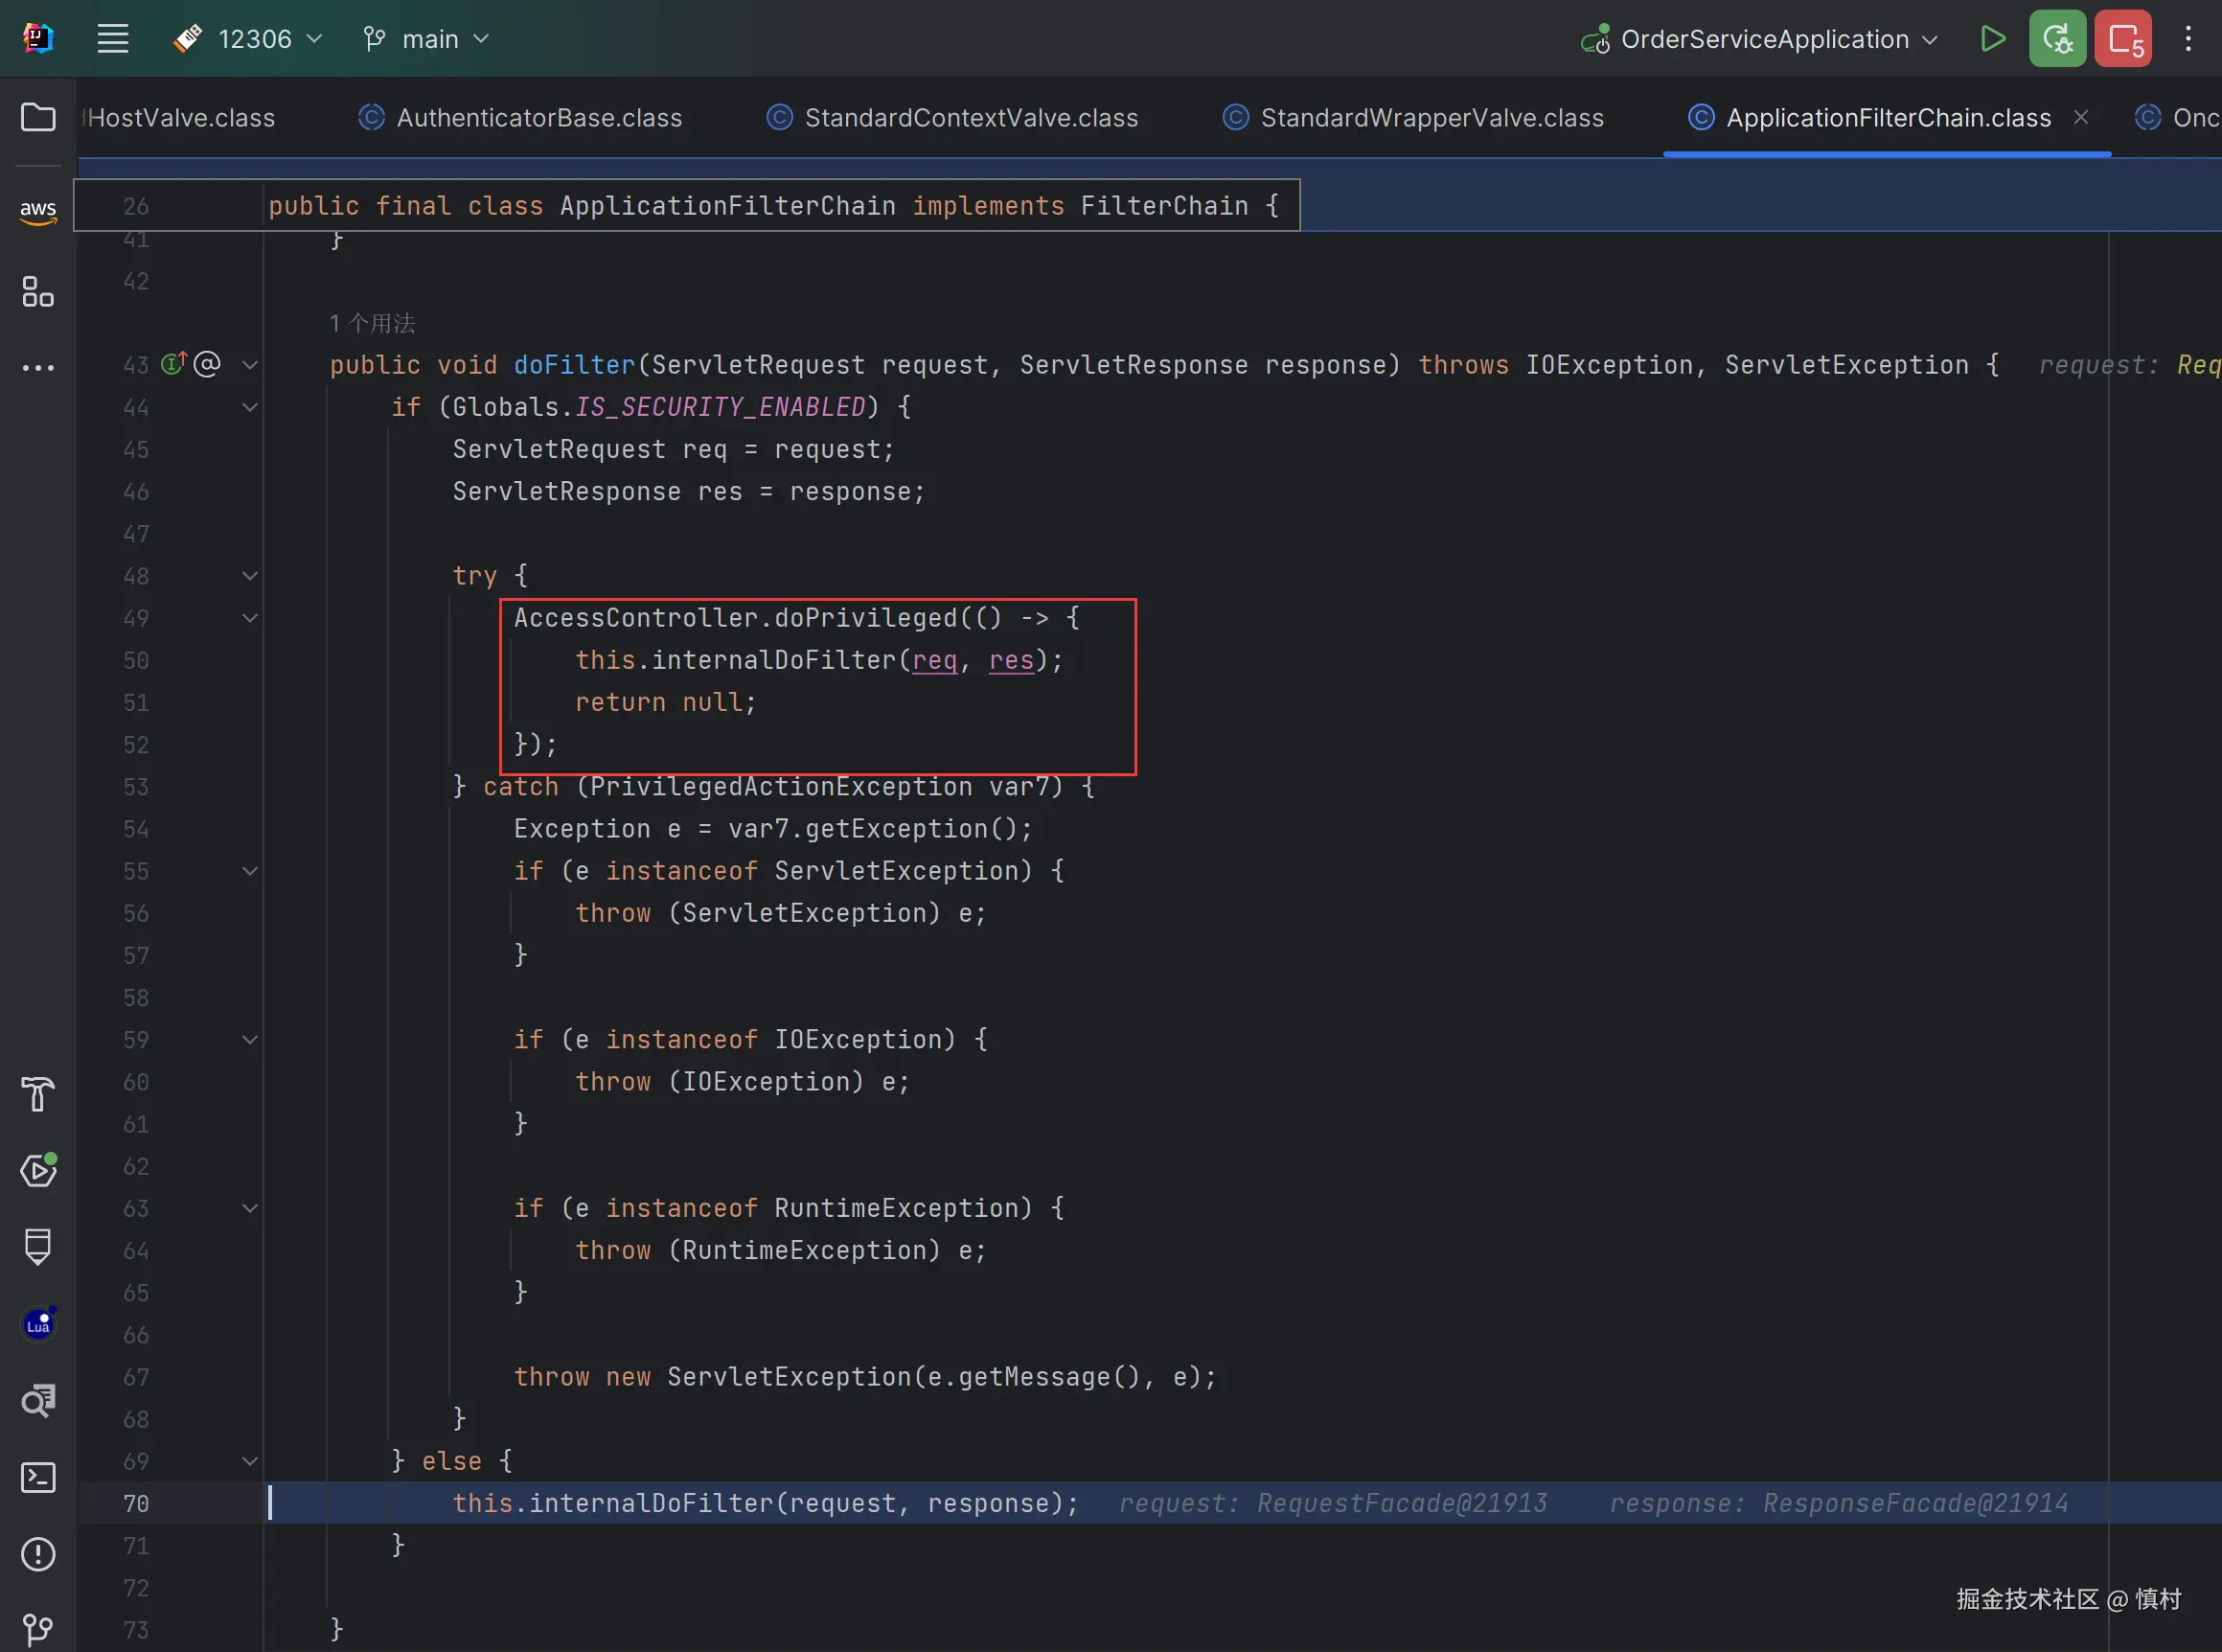Collapse the doFilter method fold arrow
This screenshot has width=2222, height=1652.
[250, 365]
